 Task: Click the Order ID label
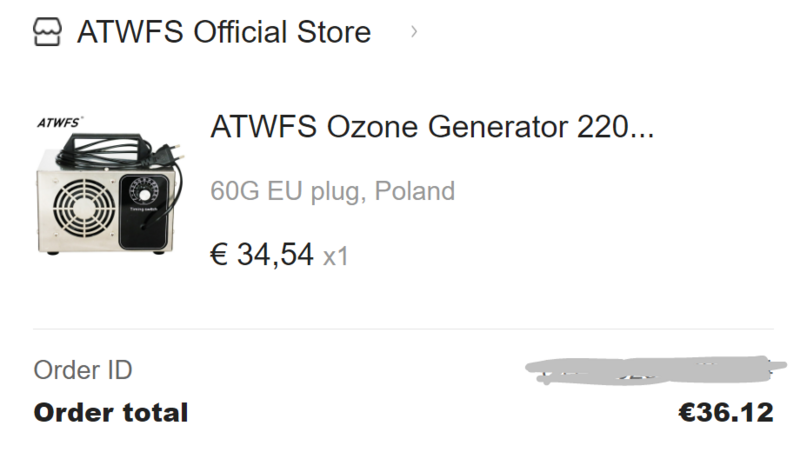tap(83, 370)
